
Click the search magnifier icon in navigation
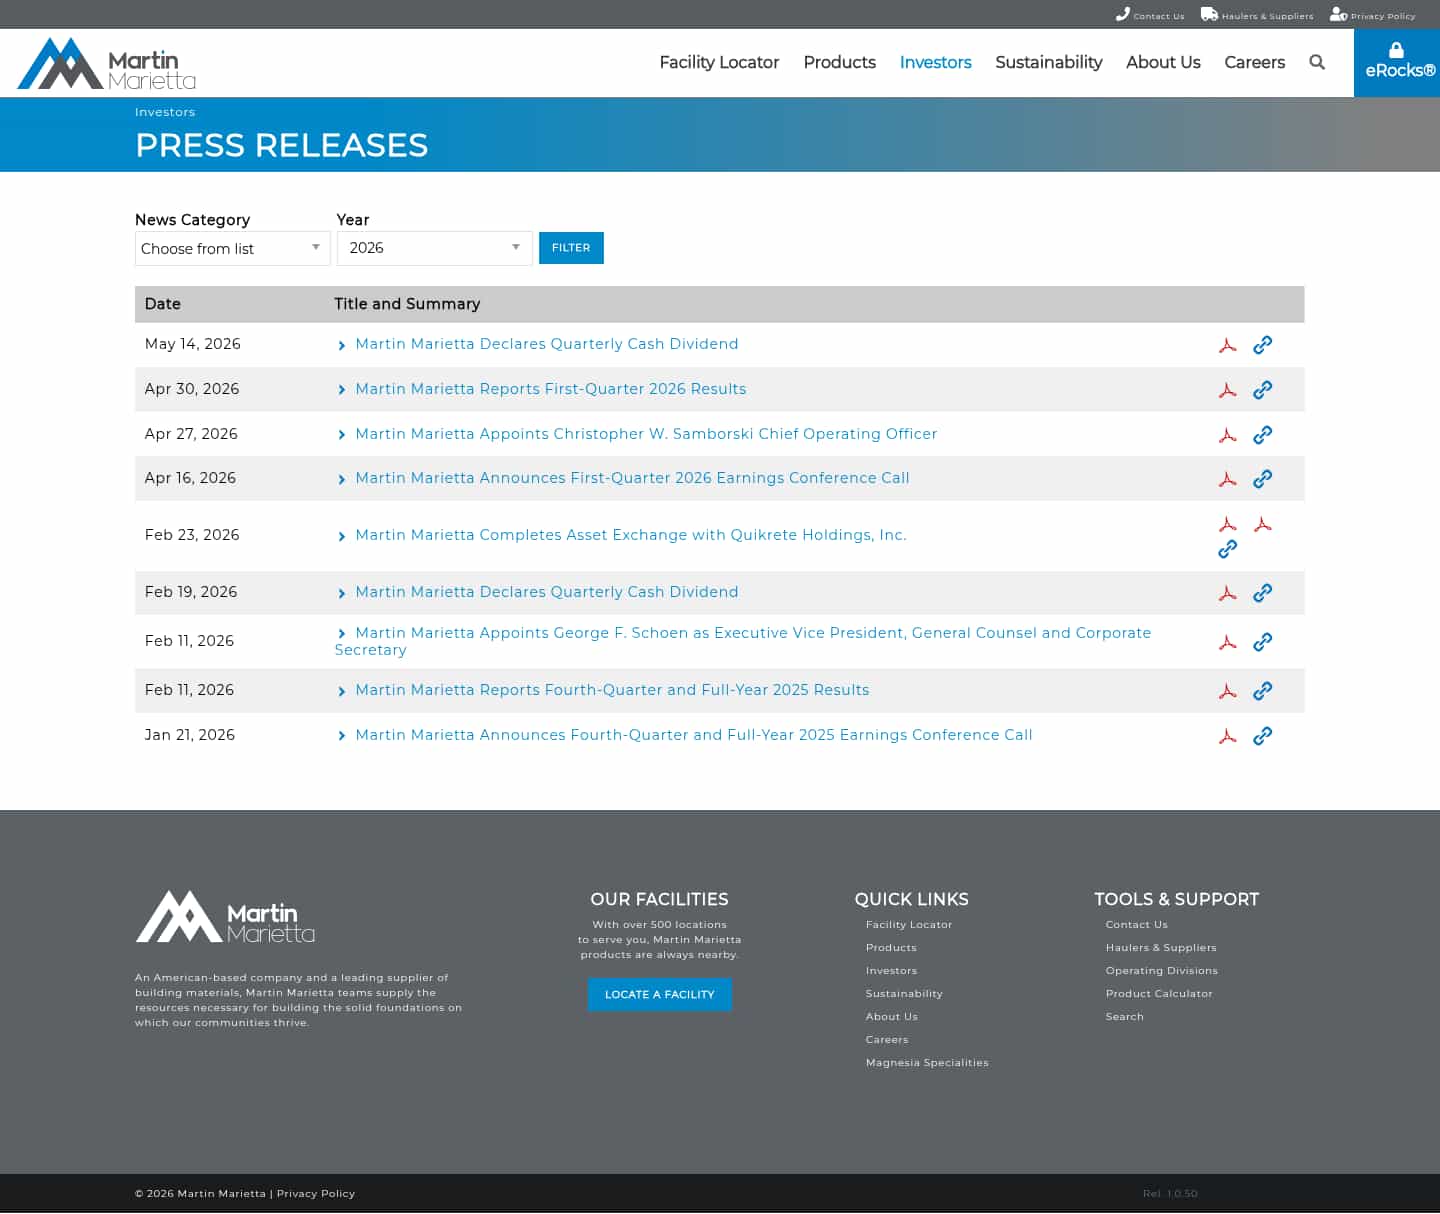(x=1317, y=62)
